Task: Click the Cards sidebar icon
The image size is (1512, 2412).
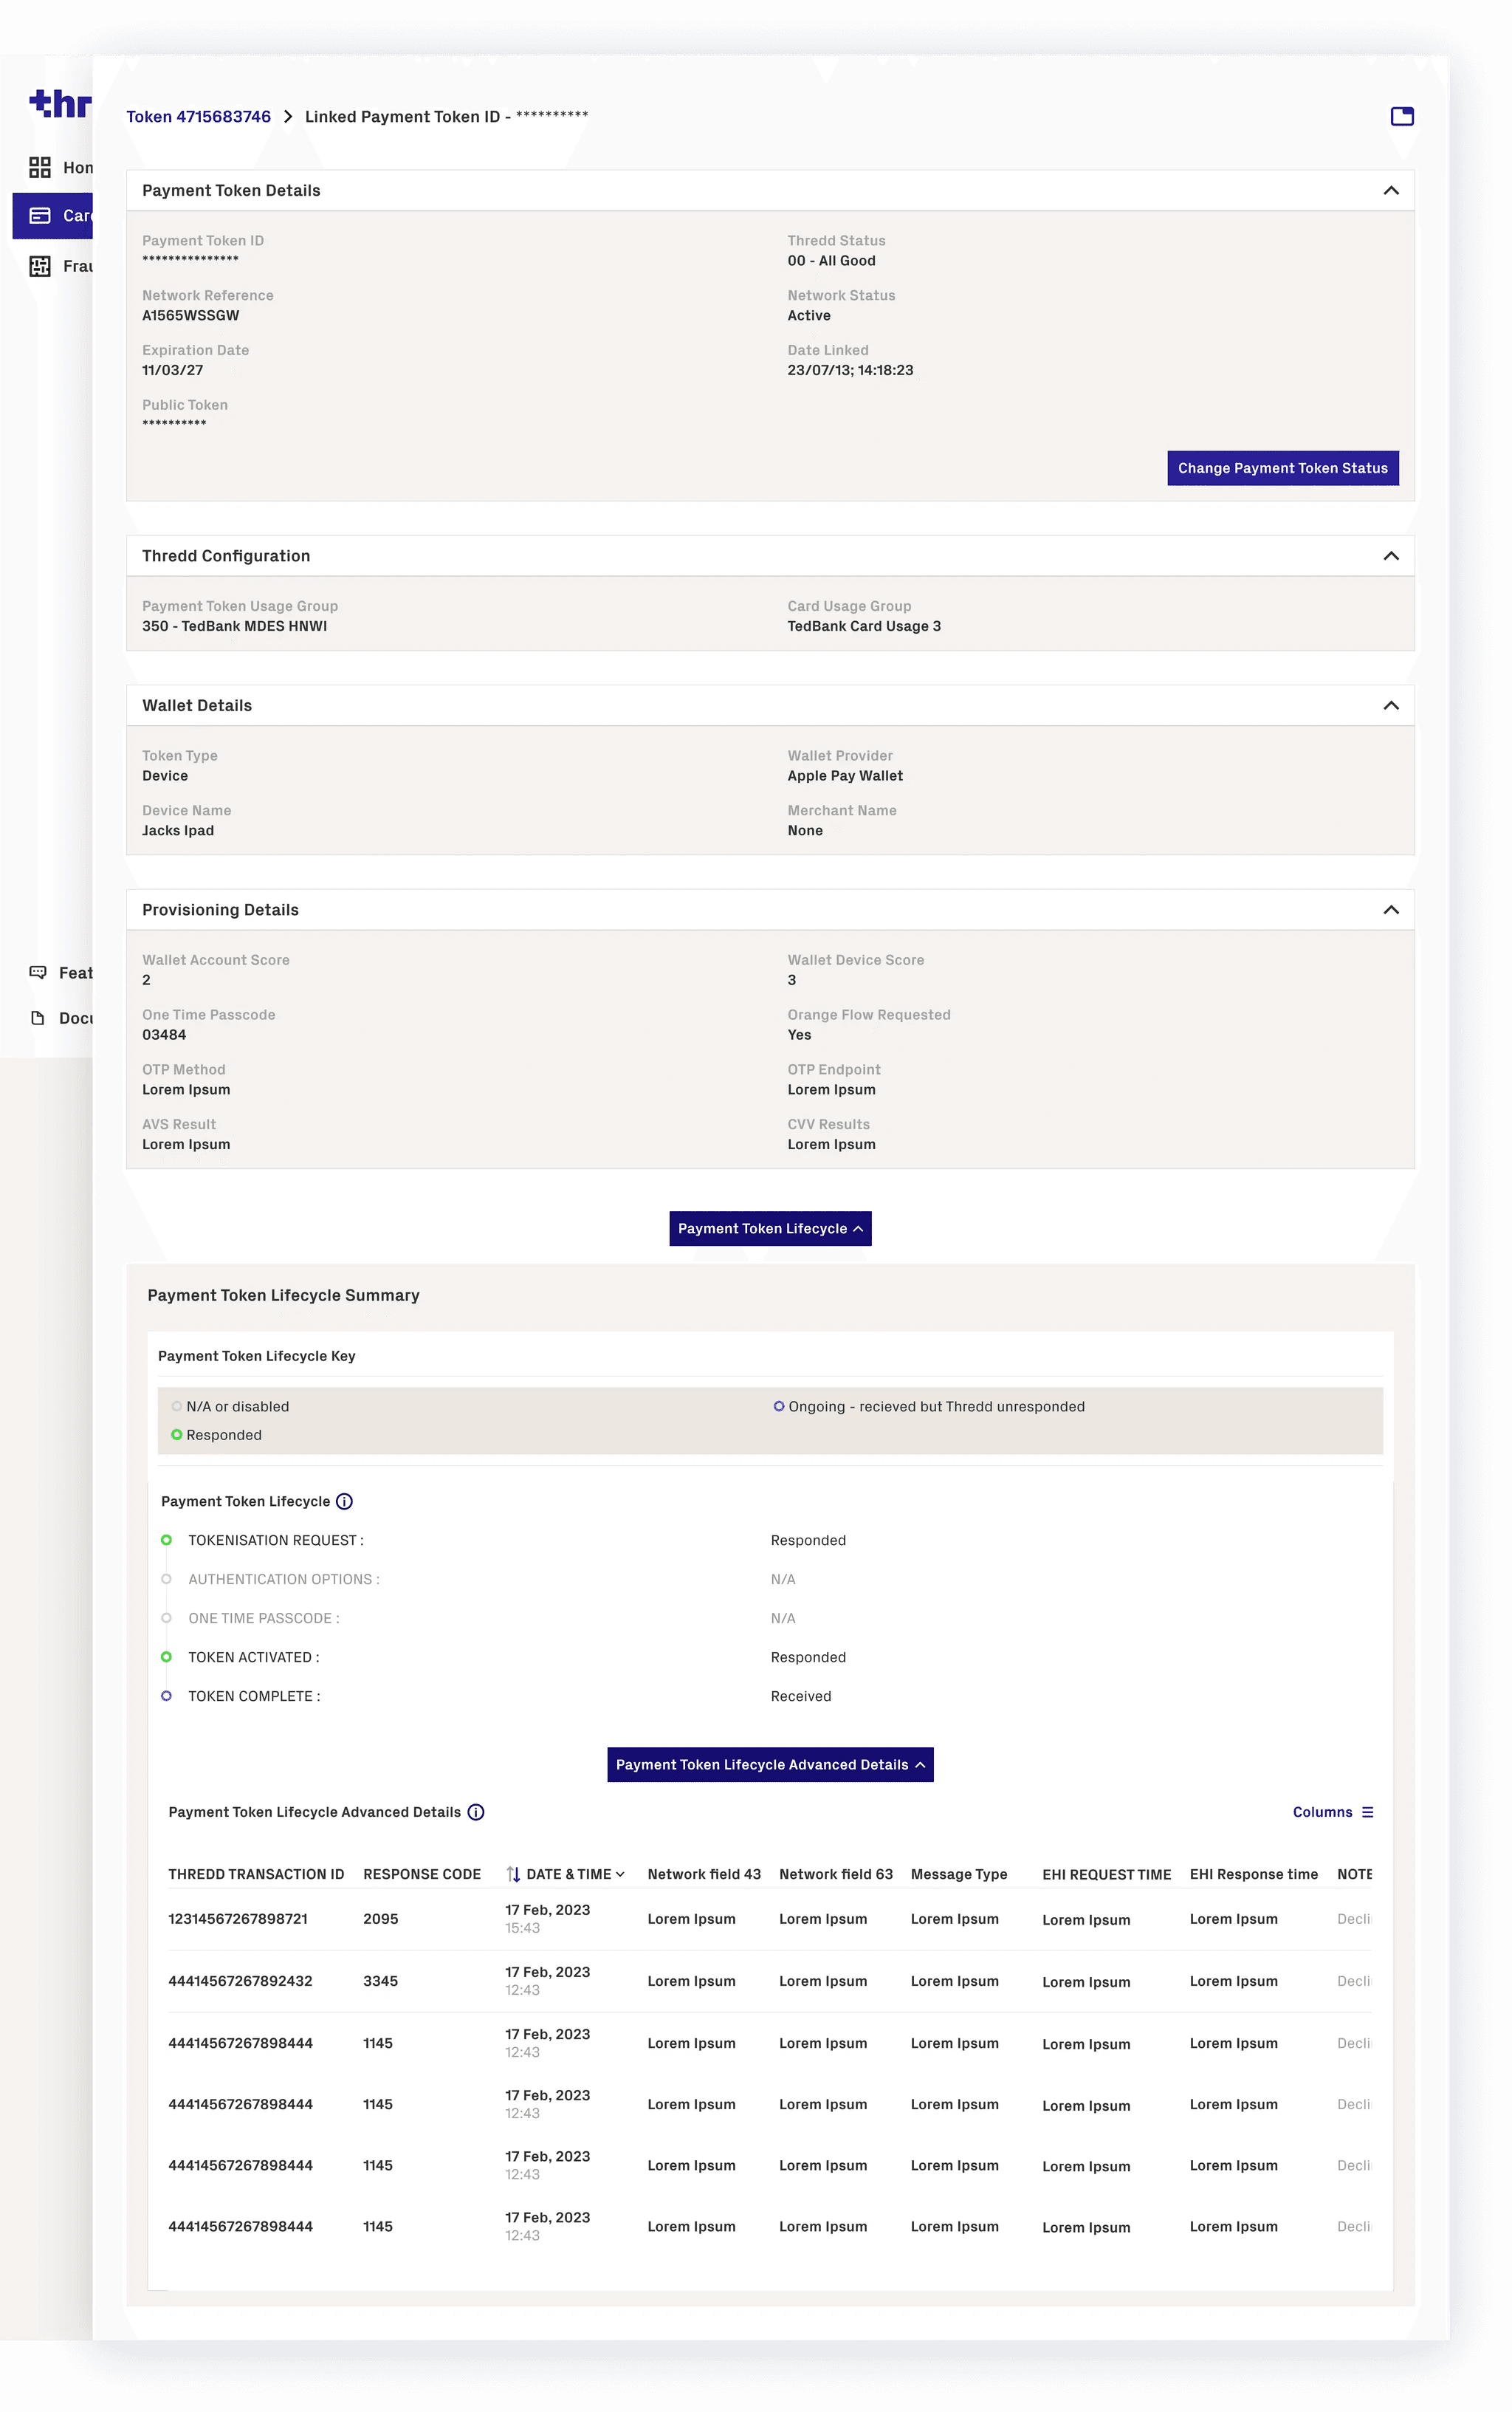Action: 40,215
